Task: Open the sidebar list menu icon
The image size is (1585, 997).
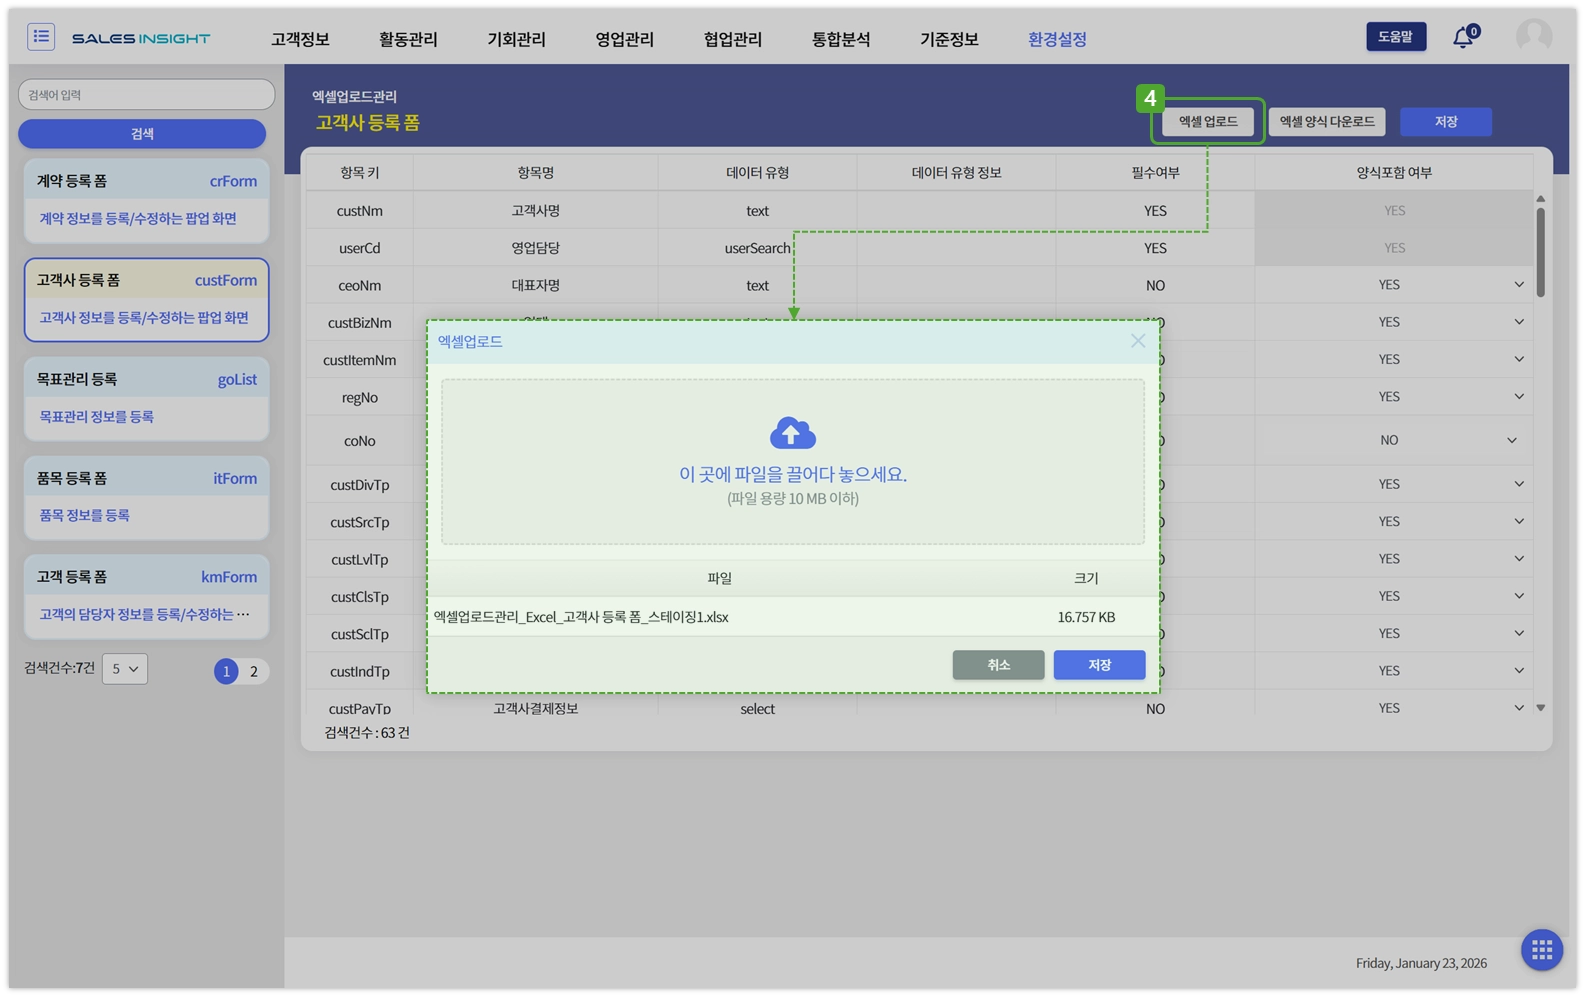Action: (41, 37)
